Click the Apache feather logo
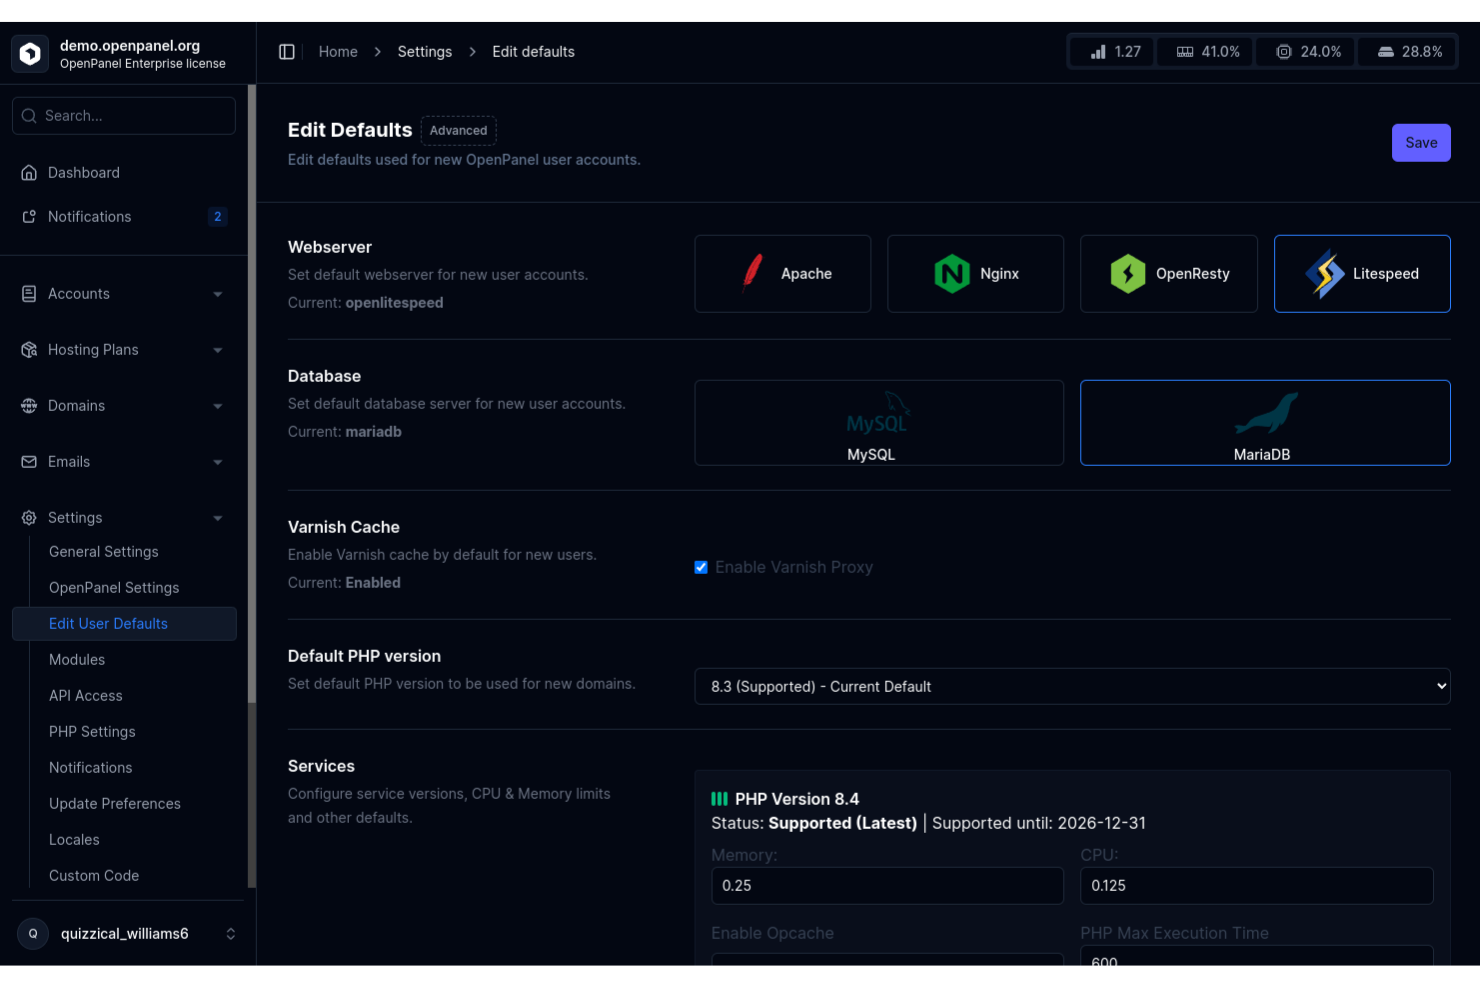Image resolution: width=1480 pixels, height=987 pixels. click(x=753, y=273)
